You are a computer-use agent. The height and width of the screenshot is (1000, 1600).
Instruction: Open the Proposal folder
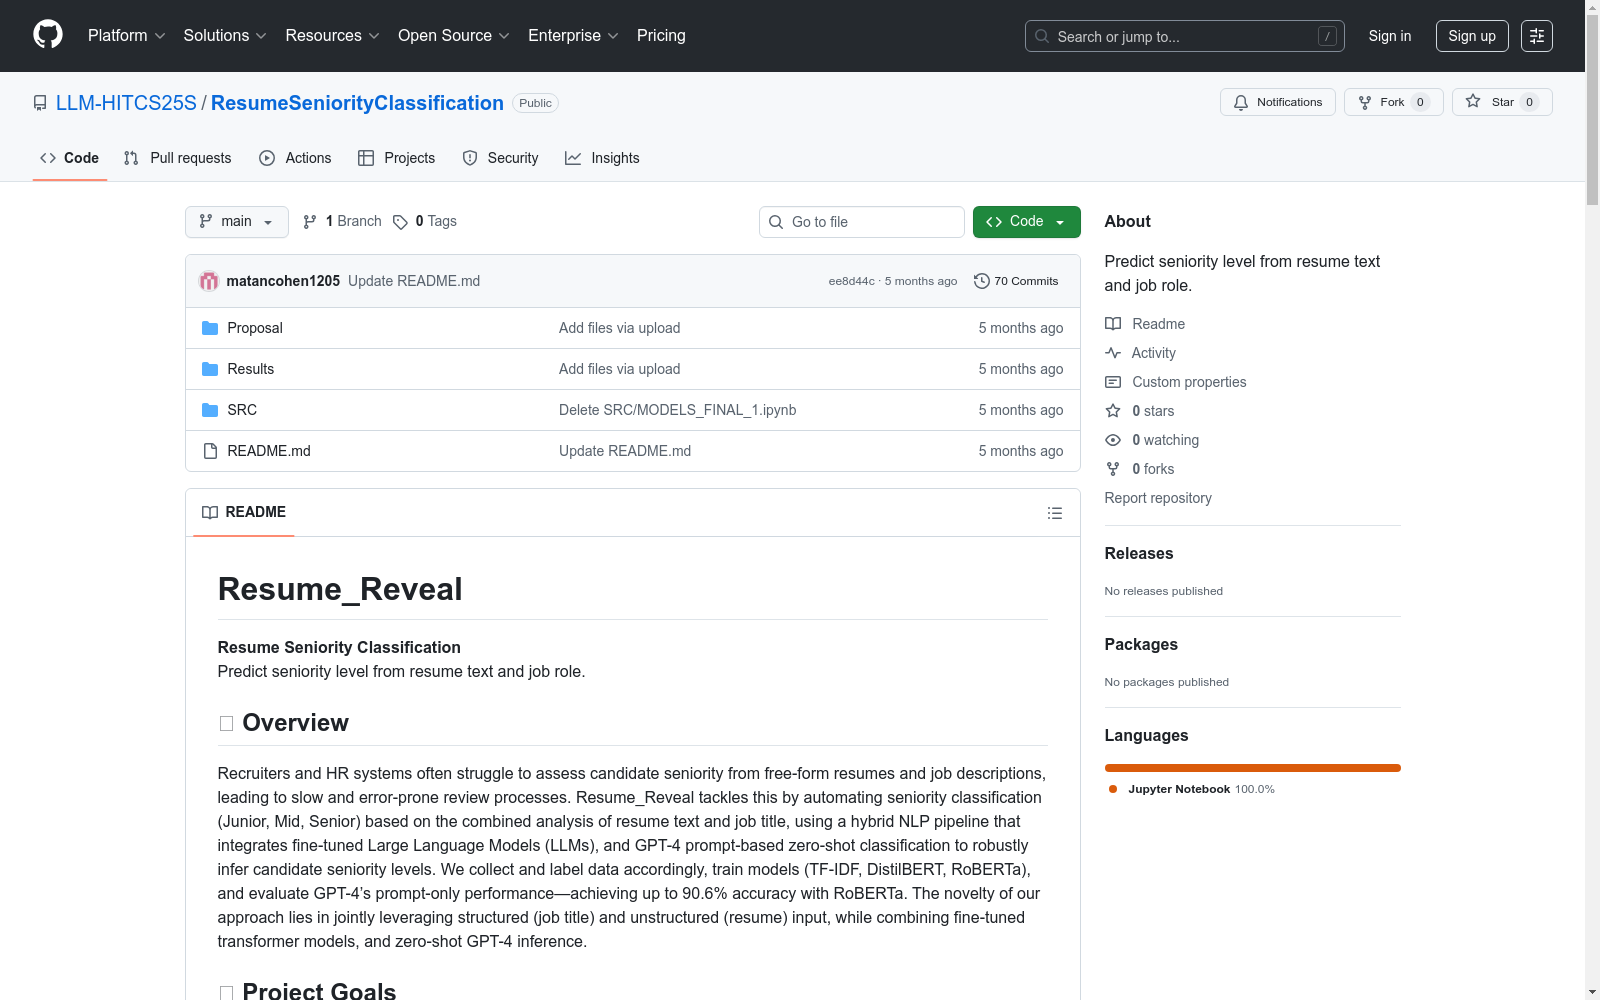254,328
